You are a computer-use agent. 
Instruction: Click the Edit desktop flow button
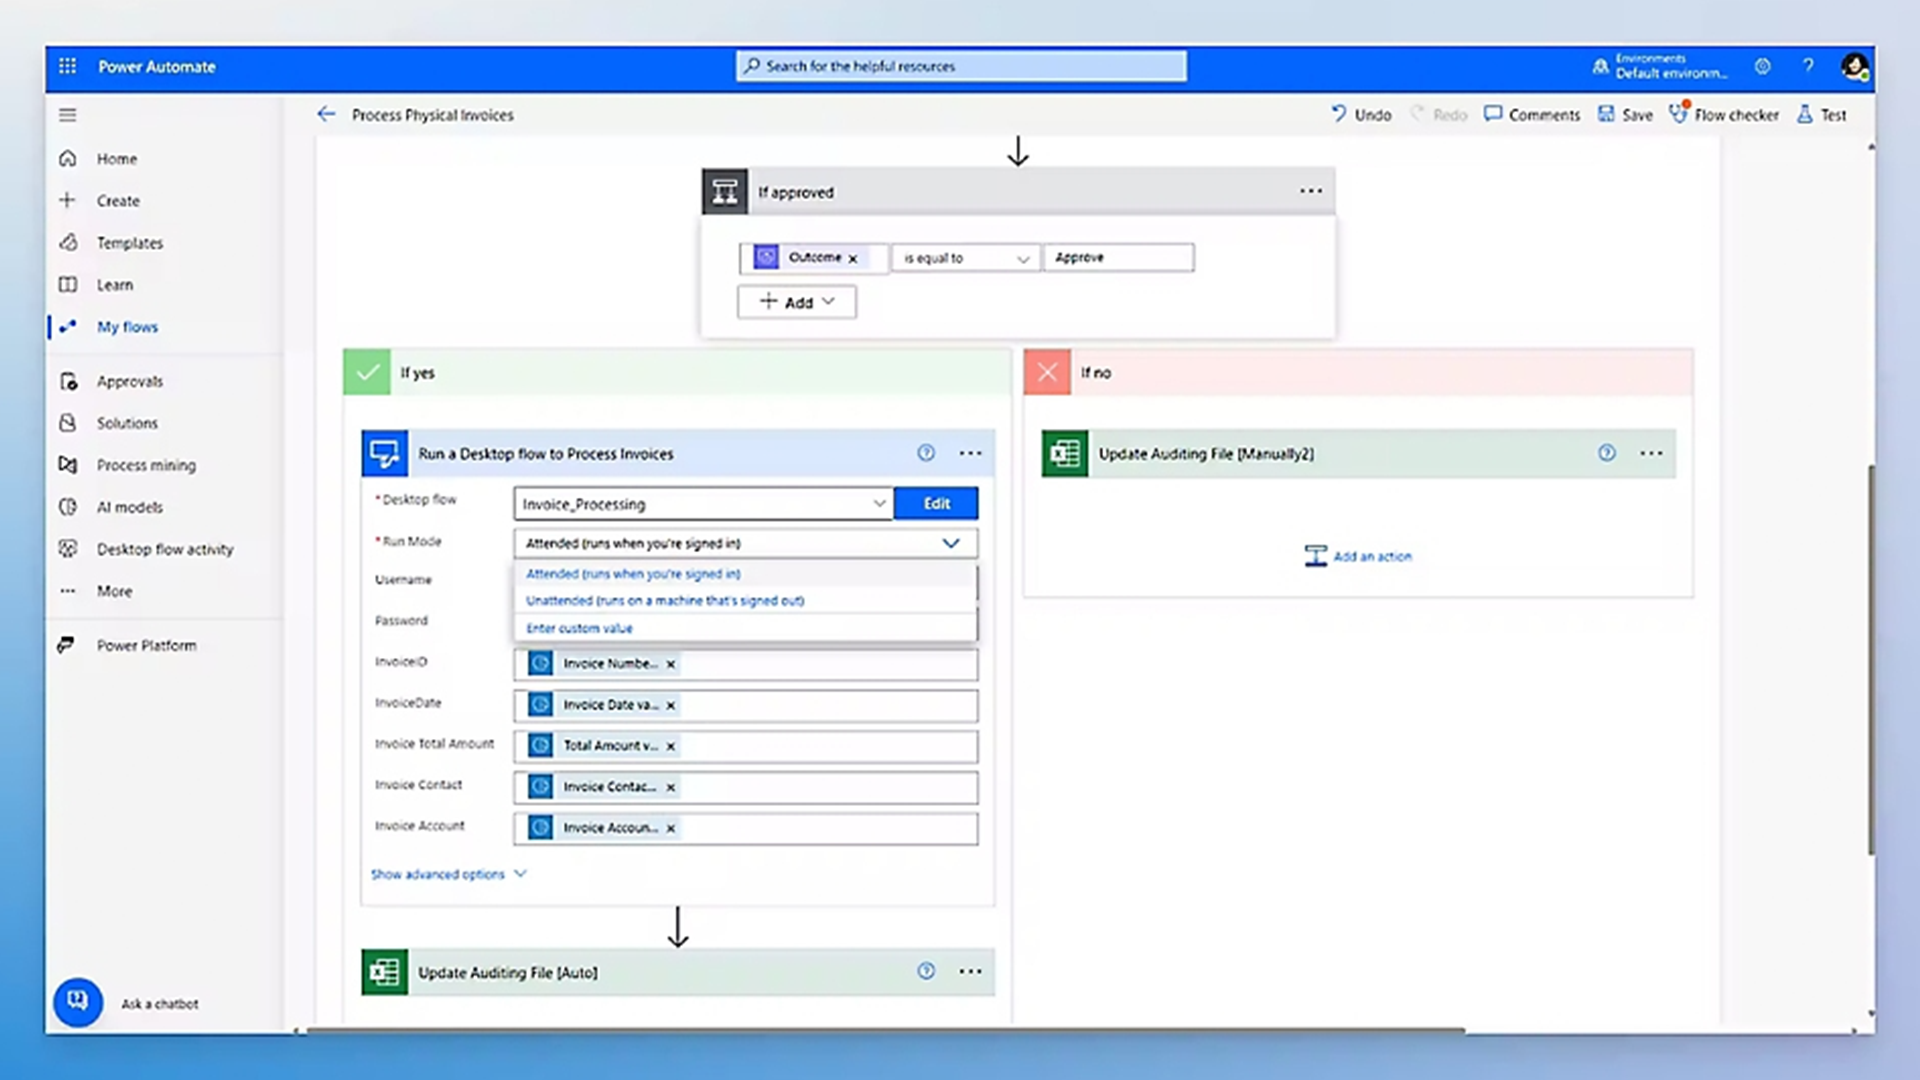[x=936, y=503]
